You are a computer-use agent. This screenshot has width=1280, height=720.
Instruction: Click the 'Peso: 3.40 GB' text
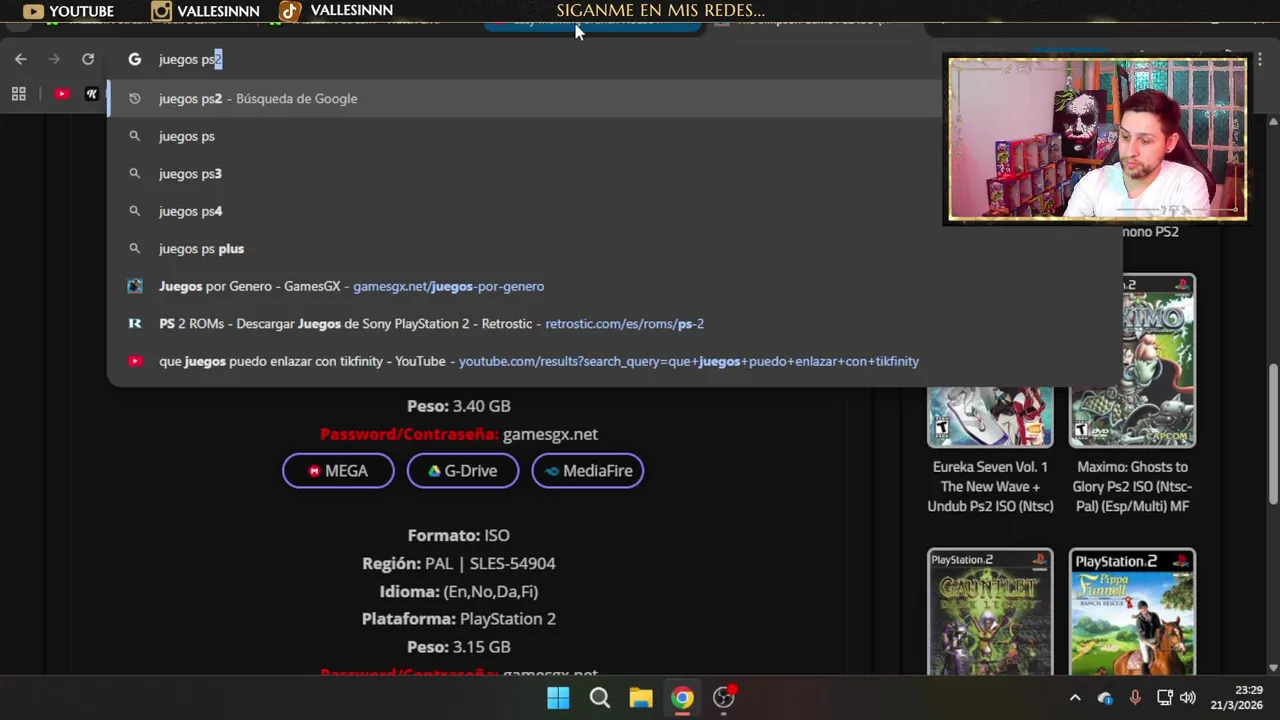pos(459,406)
